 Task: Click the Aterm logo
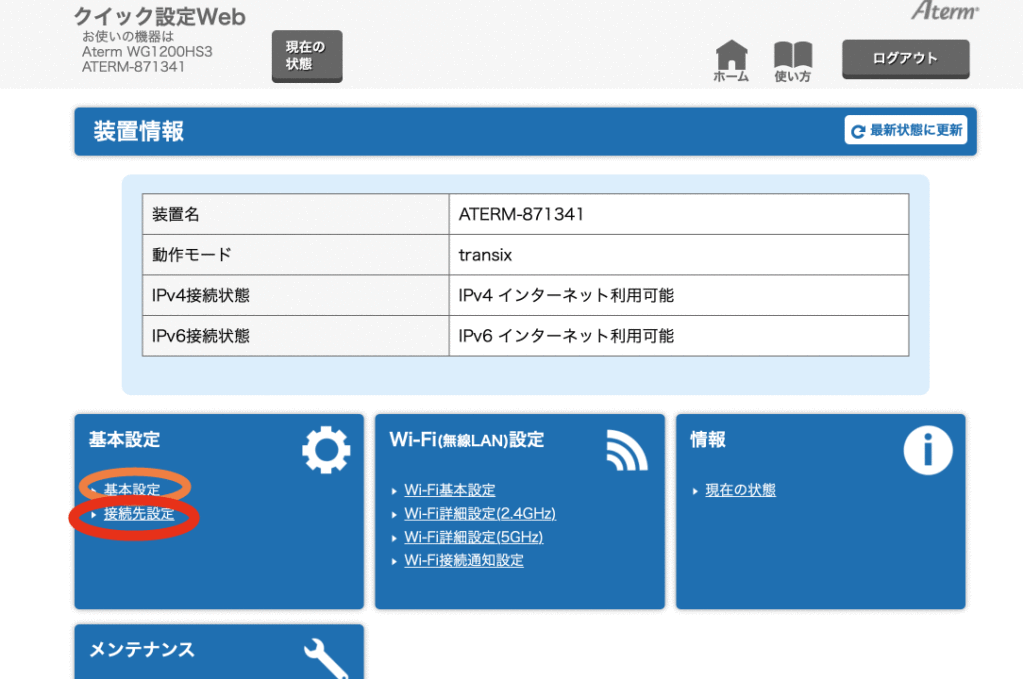(x=944, y=12)
